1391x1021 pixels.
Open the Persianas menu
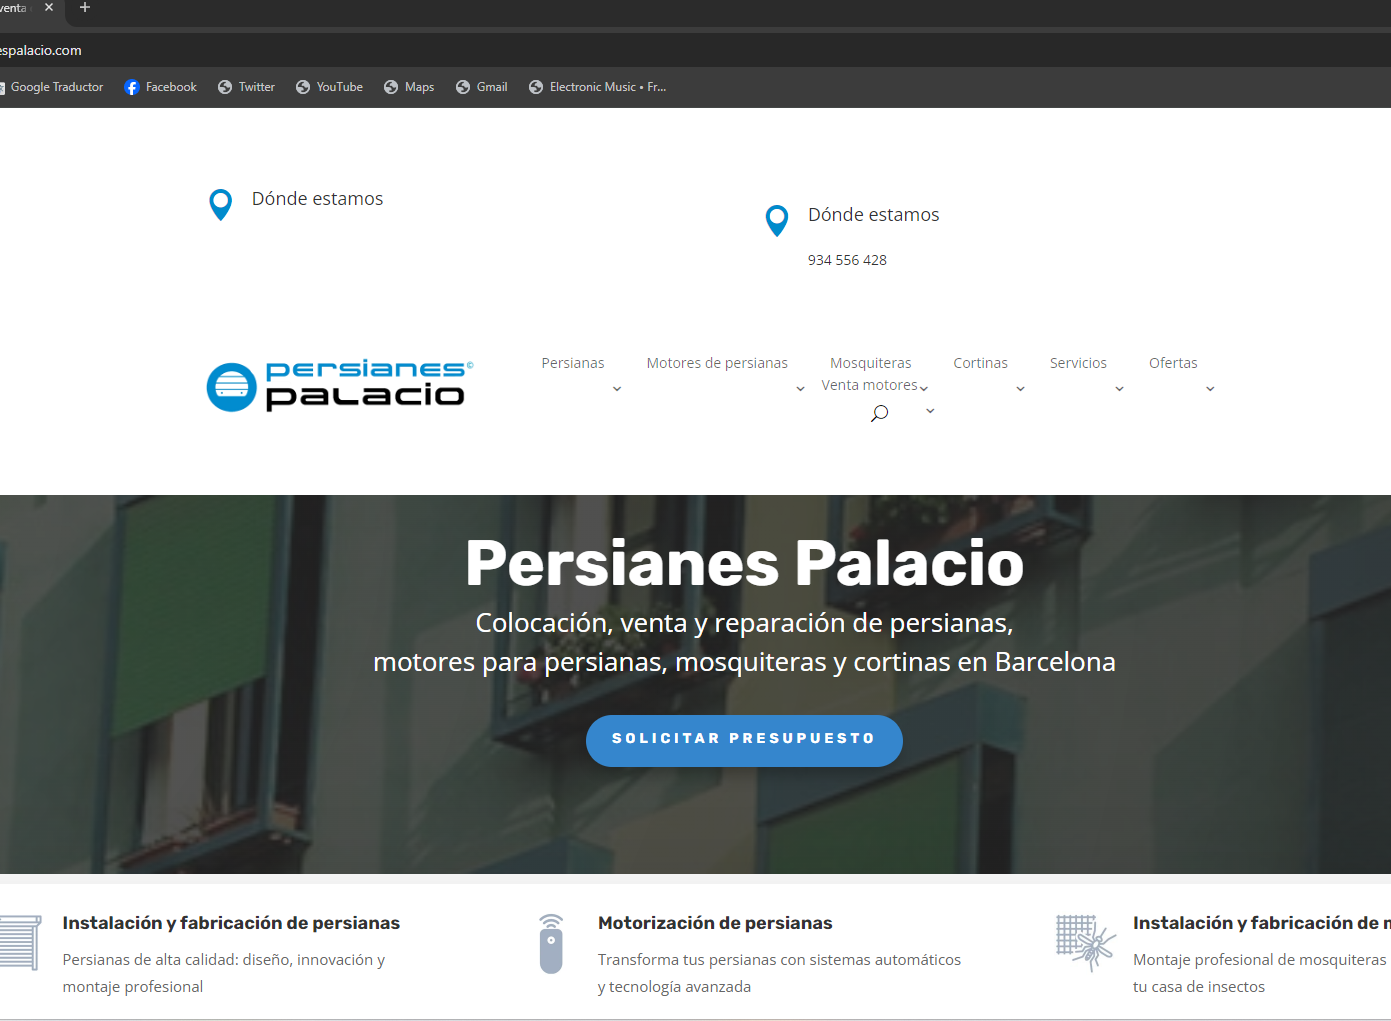click(573, 363)
